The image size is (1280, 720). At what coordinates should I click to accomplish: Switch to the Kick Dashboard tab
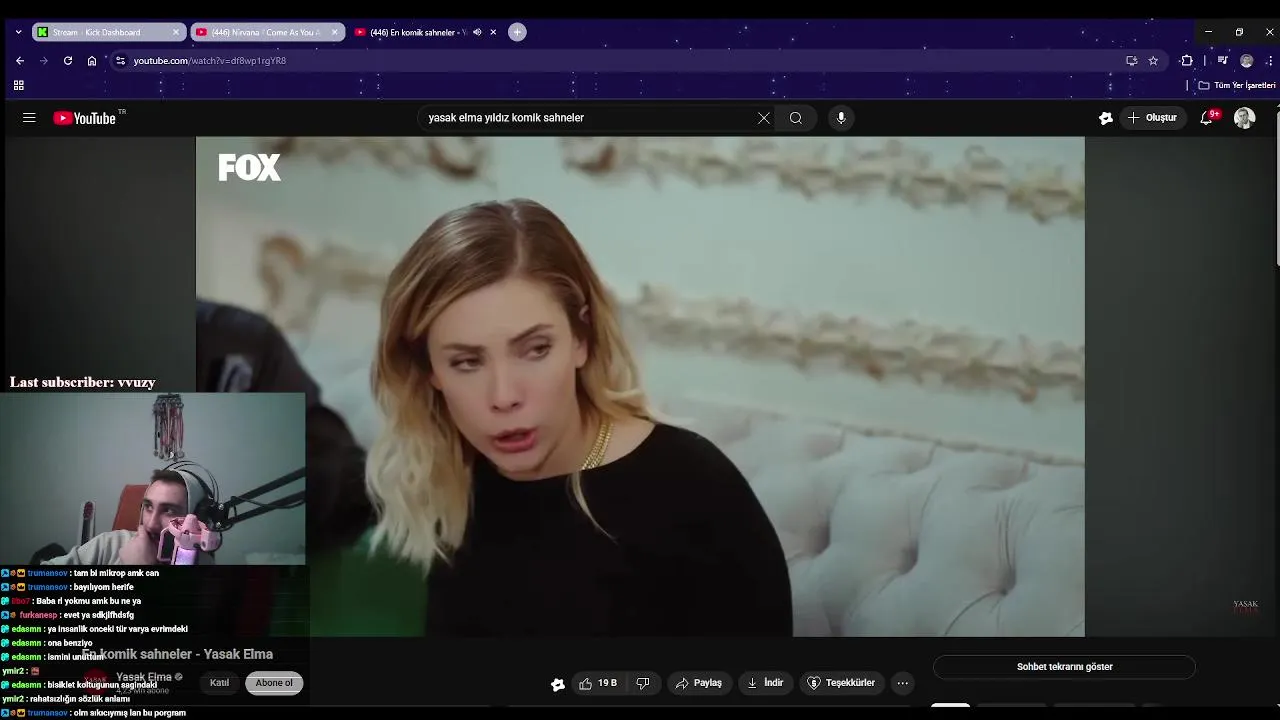[108, 32]
